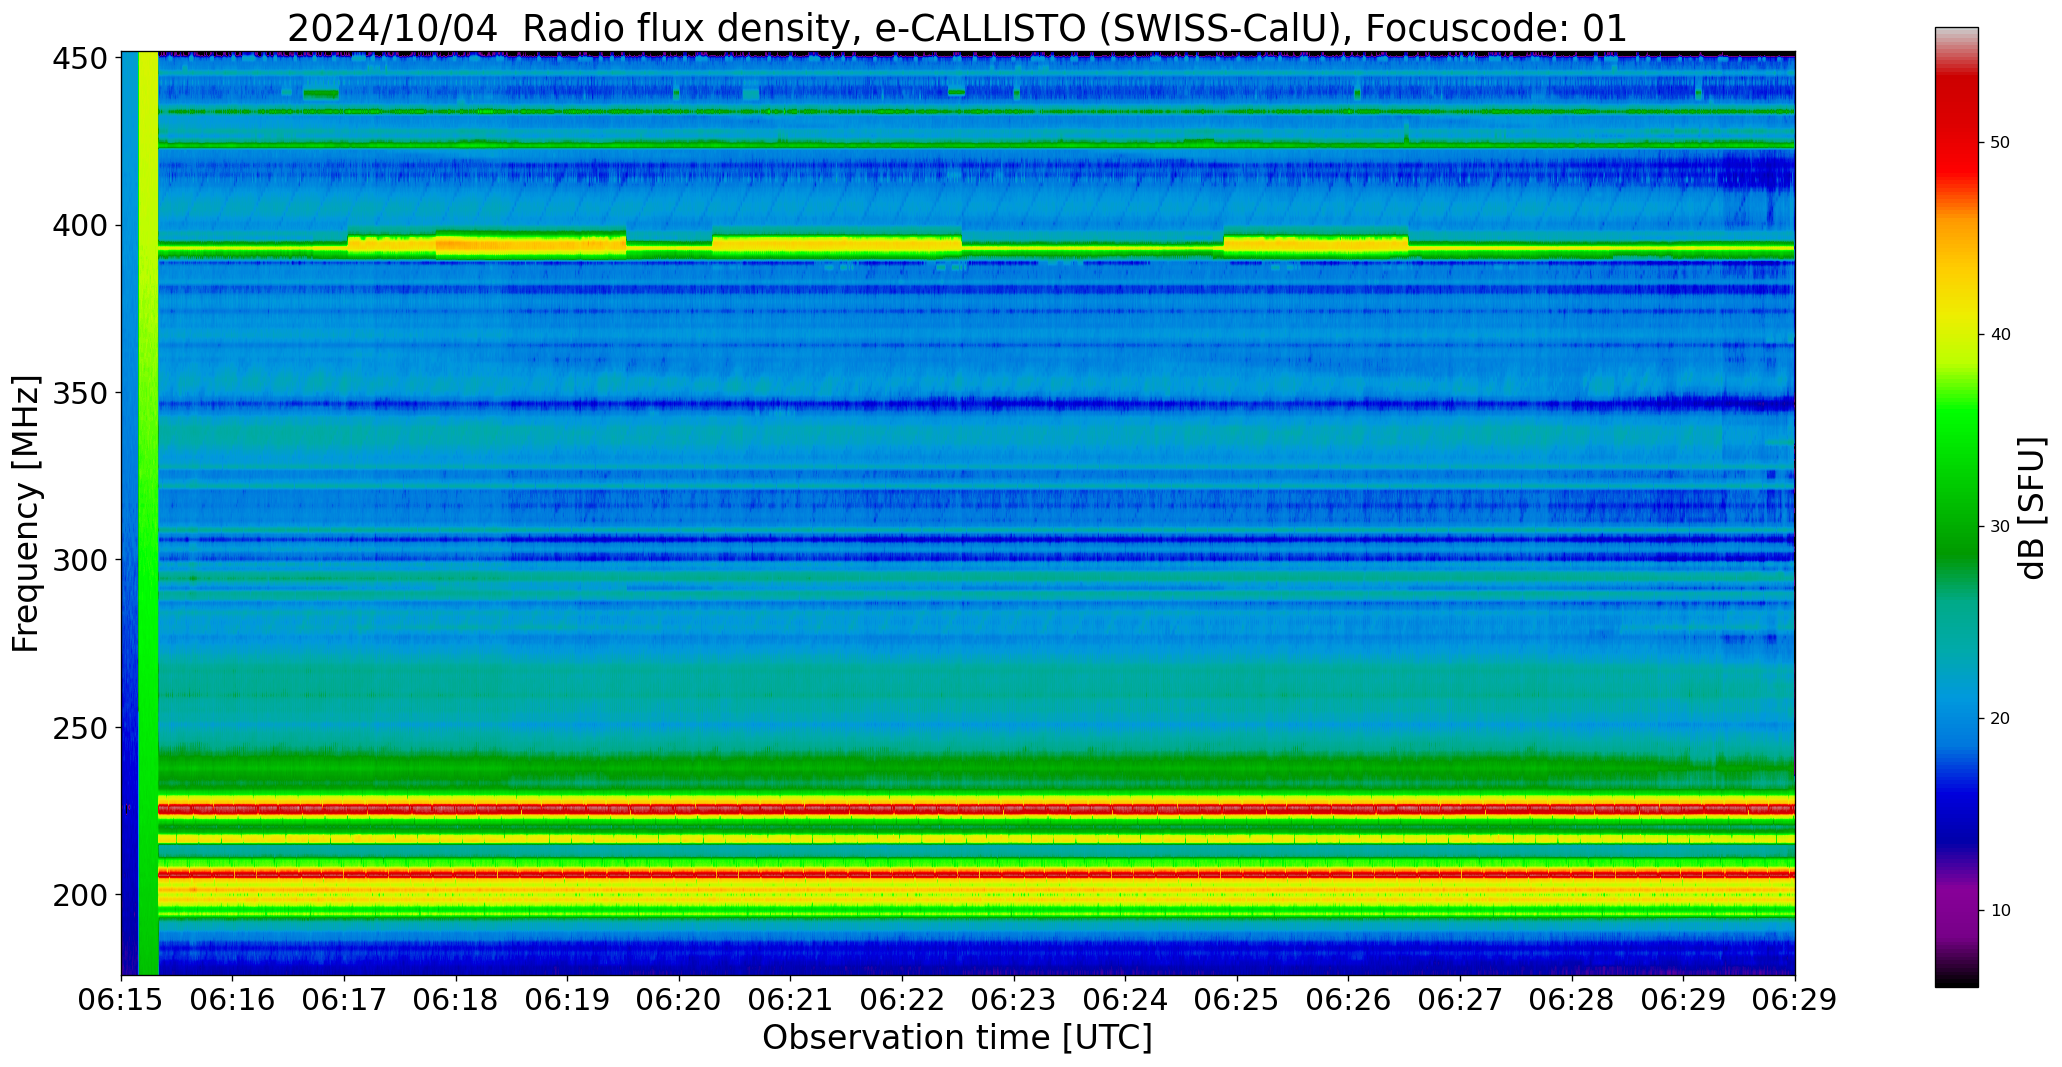Click the 06:24 time tick label

[1125, 1000]
